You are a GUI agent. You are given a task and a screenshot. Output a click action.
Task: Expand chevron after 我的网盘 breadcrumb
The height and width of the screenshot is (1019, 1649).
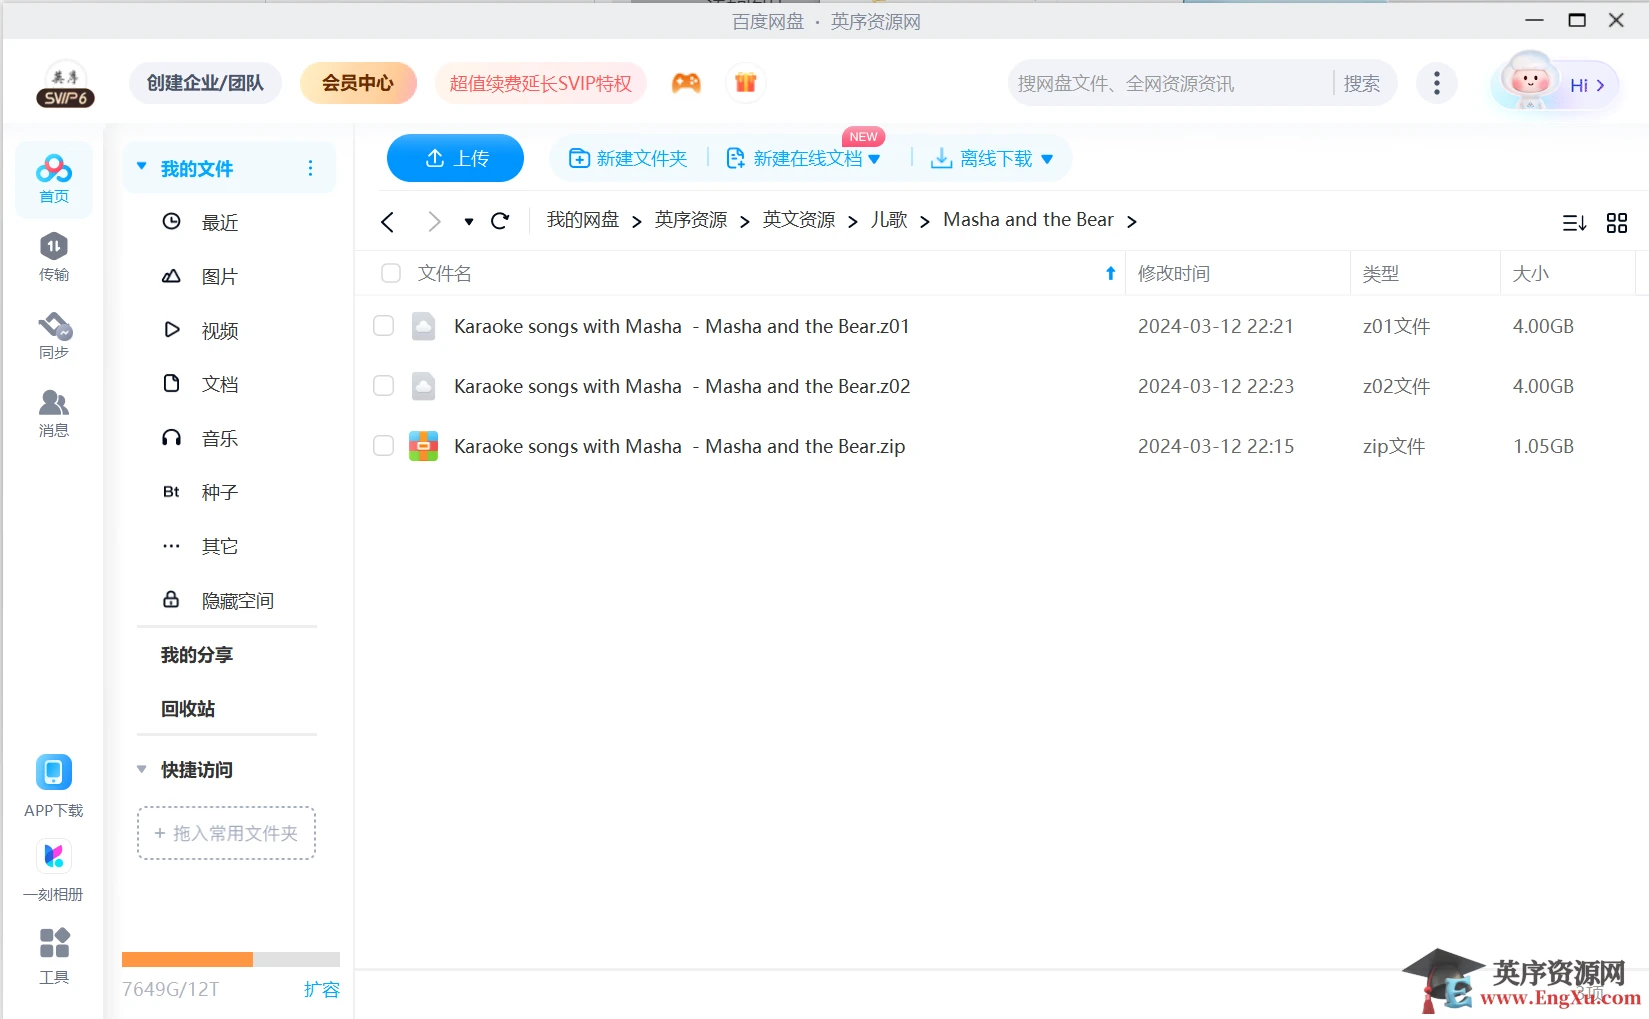[636, 222]
